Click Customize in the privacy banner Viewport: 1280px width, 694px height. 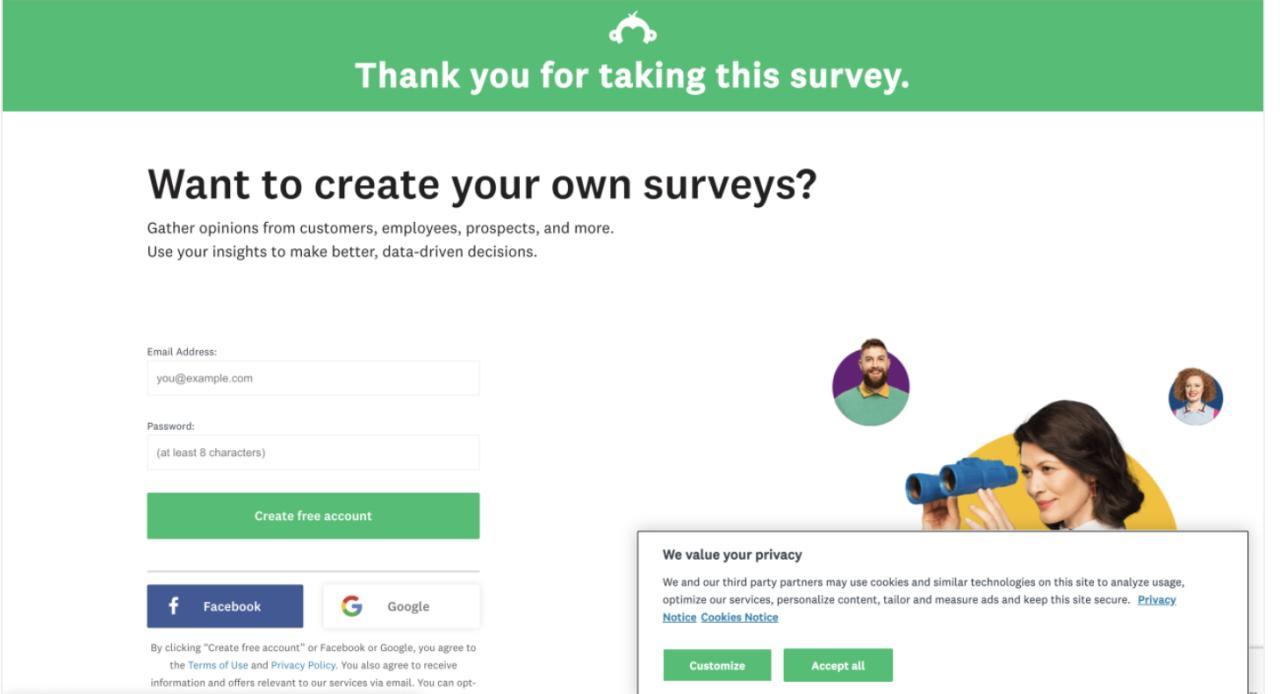click(x=717, y=665)
